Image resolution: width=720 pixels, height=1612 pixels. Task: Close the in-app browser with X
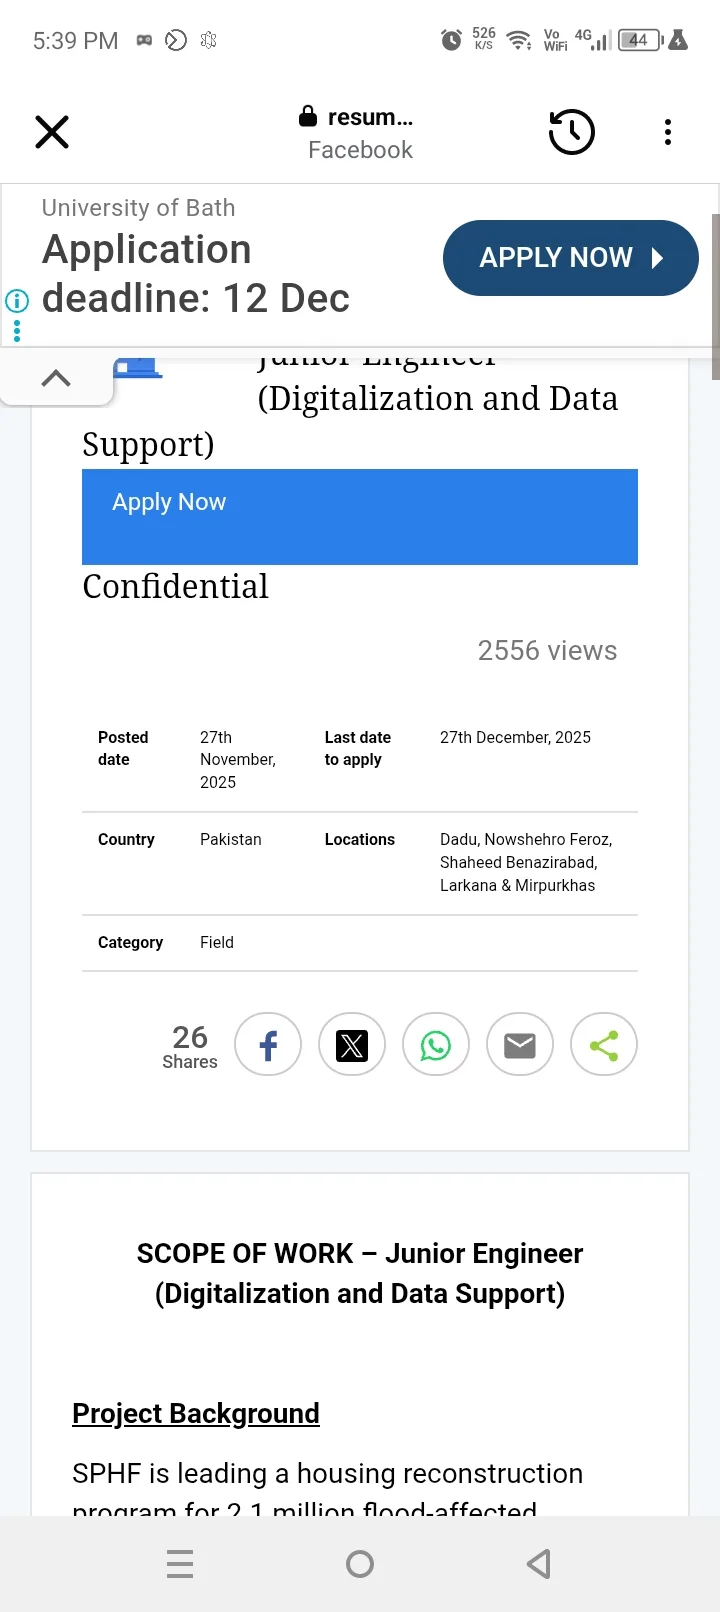pos(52,132)
